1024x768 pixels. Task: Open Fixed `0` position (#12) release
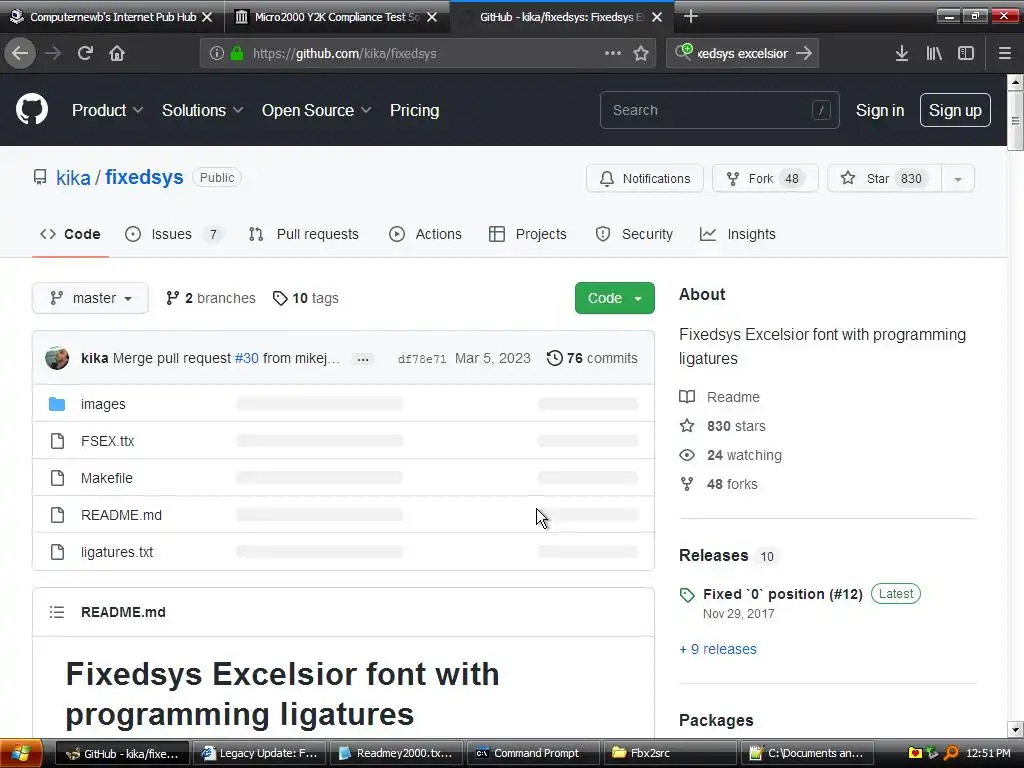782,594
